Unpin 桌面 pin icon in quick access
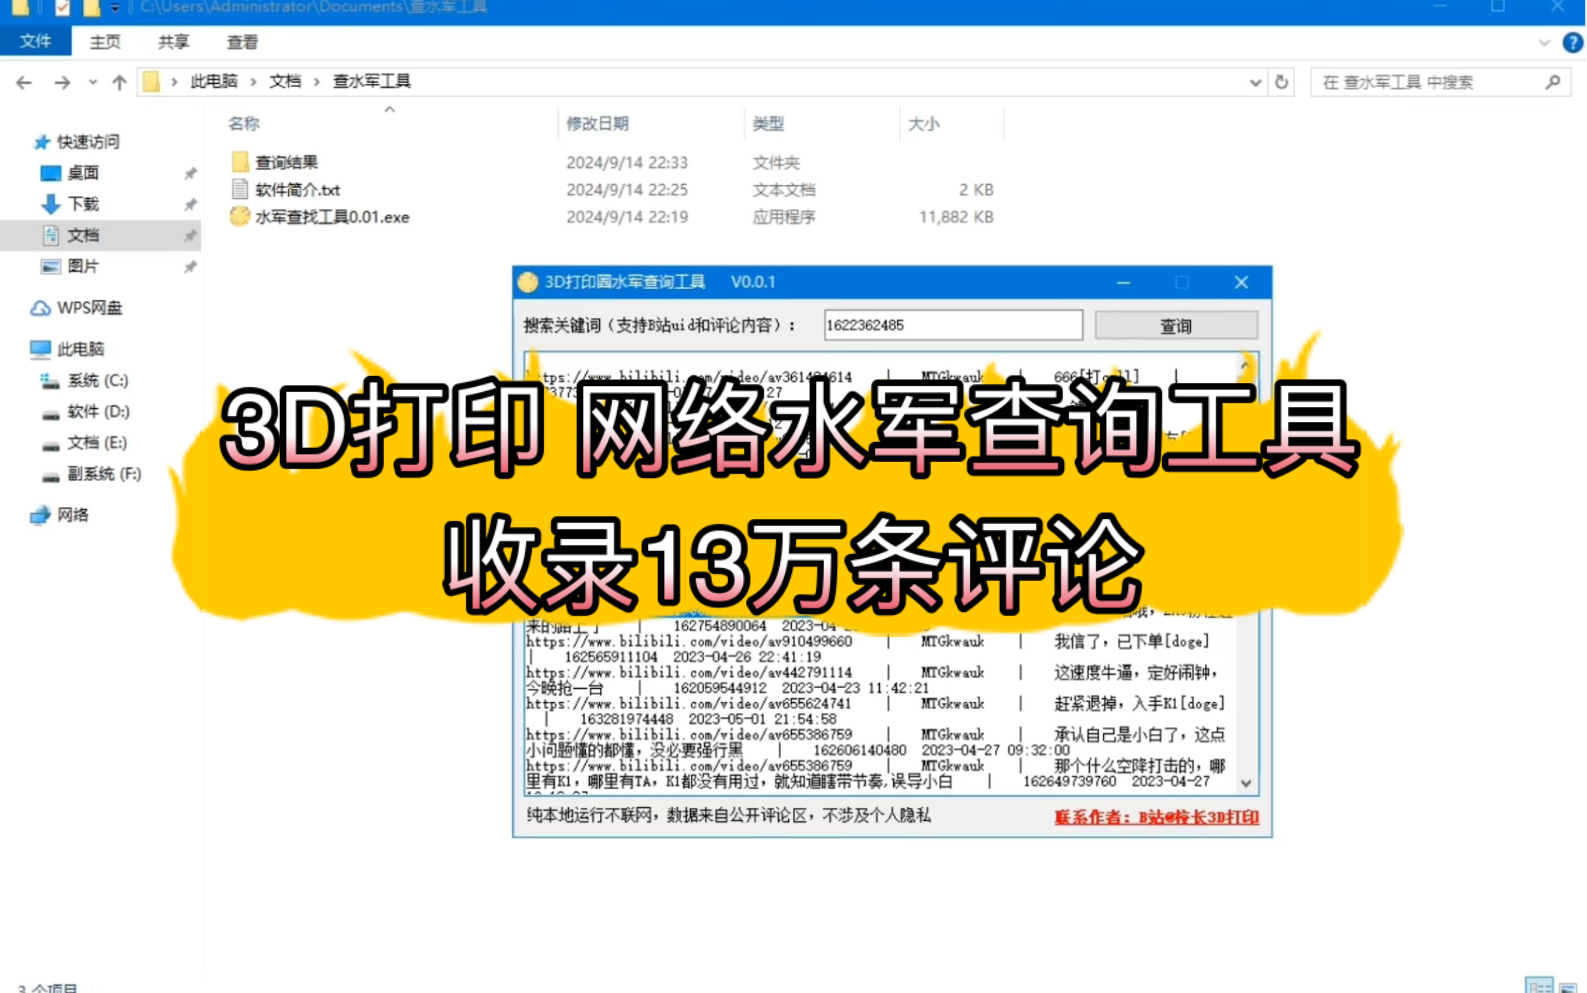Viewport: 1587px width, 993px height. click(x=190, y=173)
